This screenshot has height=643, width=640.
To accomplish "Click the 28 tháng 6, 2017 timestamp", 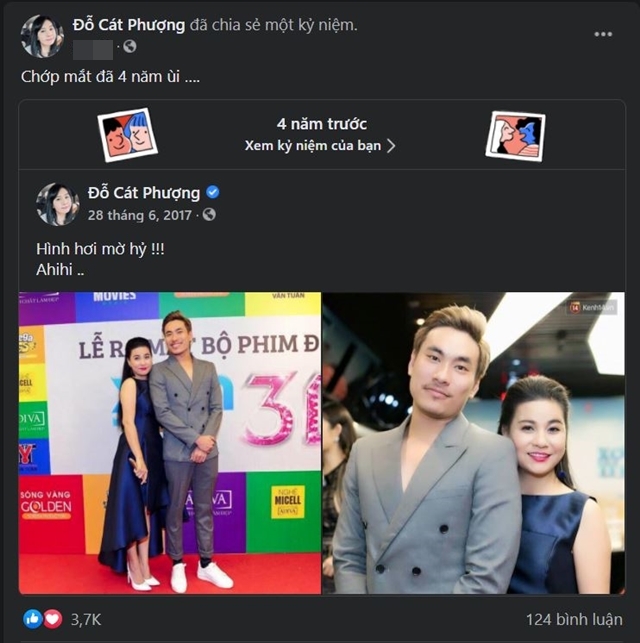I will coord(139,215).
